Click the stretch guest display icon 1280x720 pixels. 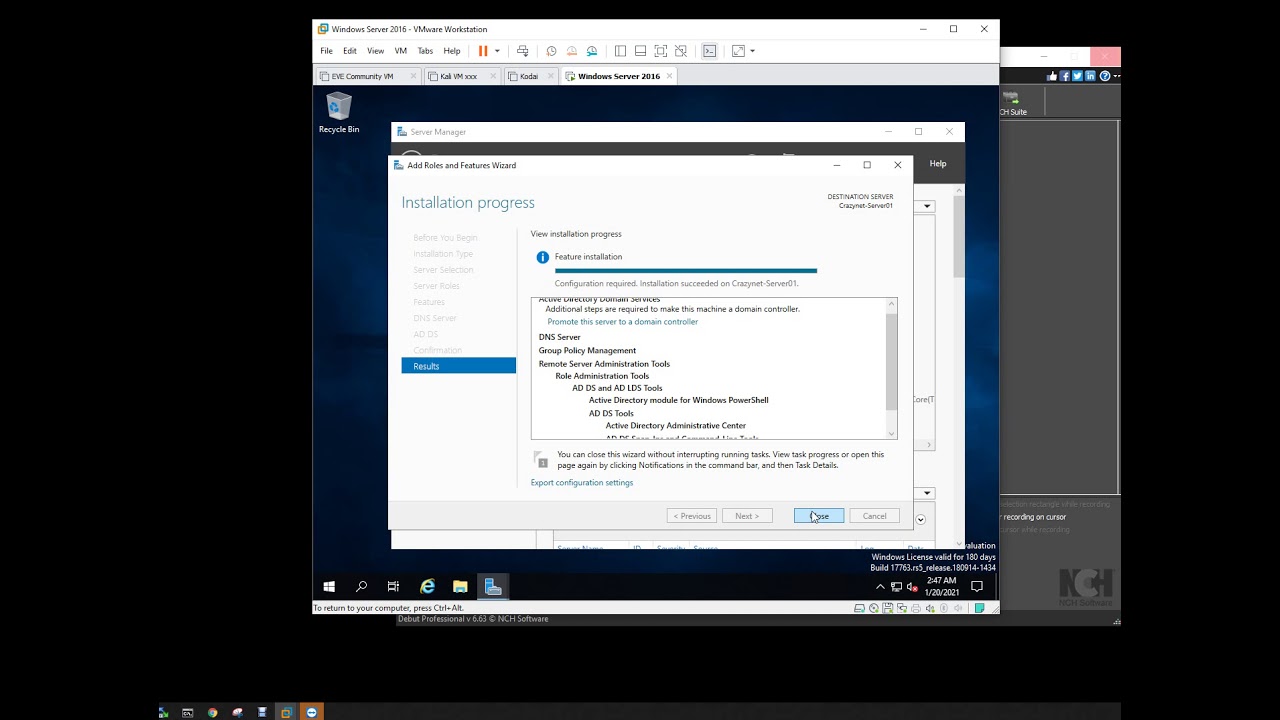tap(738, 51)
